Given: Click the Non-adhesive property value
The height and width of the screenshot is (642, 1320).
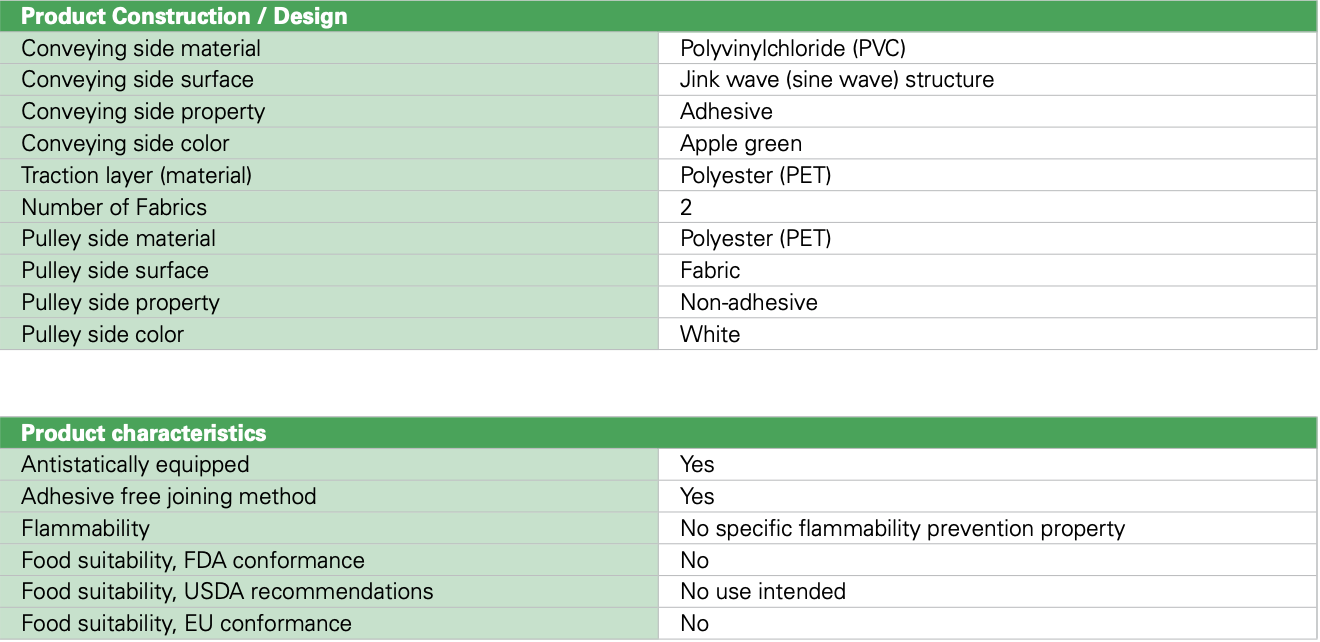Looking at the screenshot, I should 748,302.
